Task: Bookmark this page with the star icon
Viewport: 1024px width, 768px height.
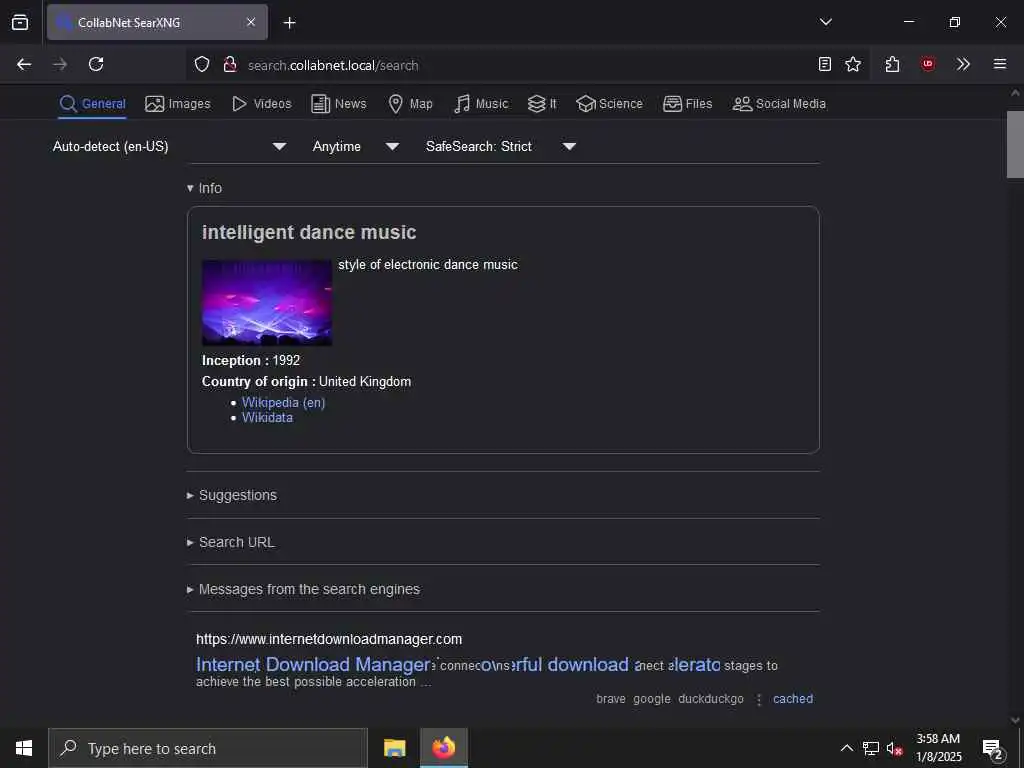Action: (853, 64)
